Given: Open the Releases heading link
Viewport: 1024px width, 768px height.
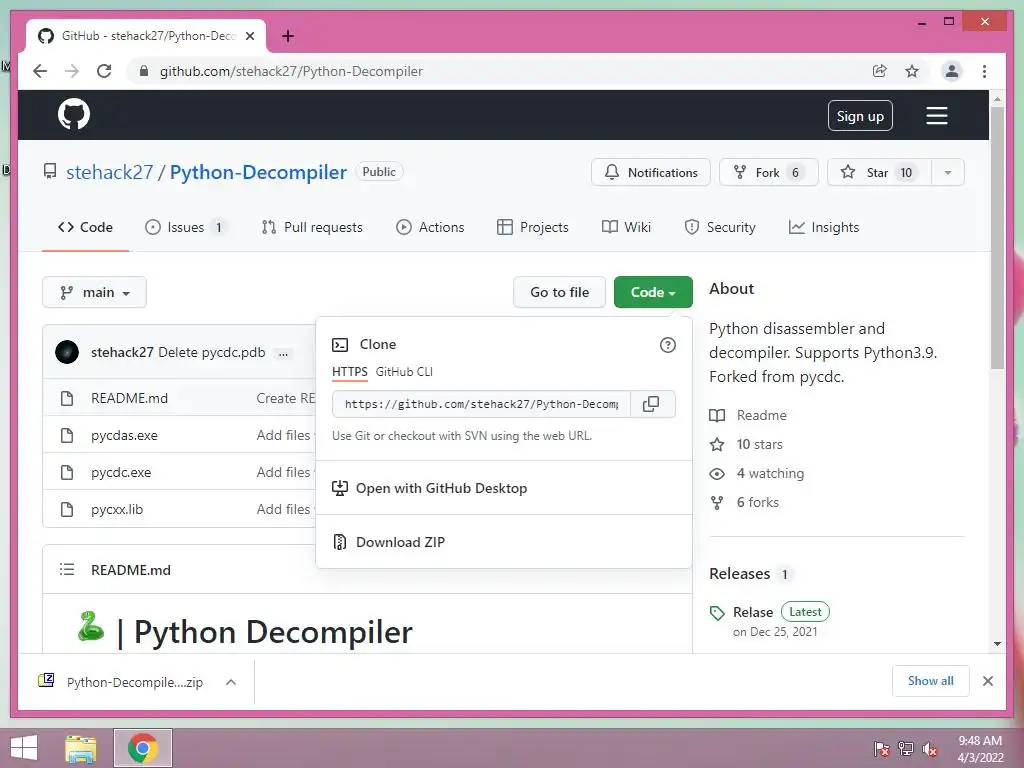Looking at the screenshot, I should 739,573.
